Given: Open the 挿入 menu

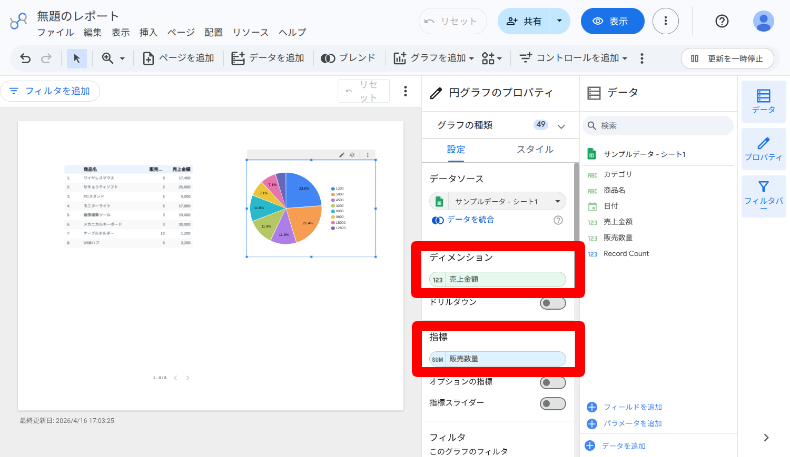Looking at the screenshot, I should pos(148,33).
